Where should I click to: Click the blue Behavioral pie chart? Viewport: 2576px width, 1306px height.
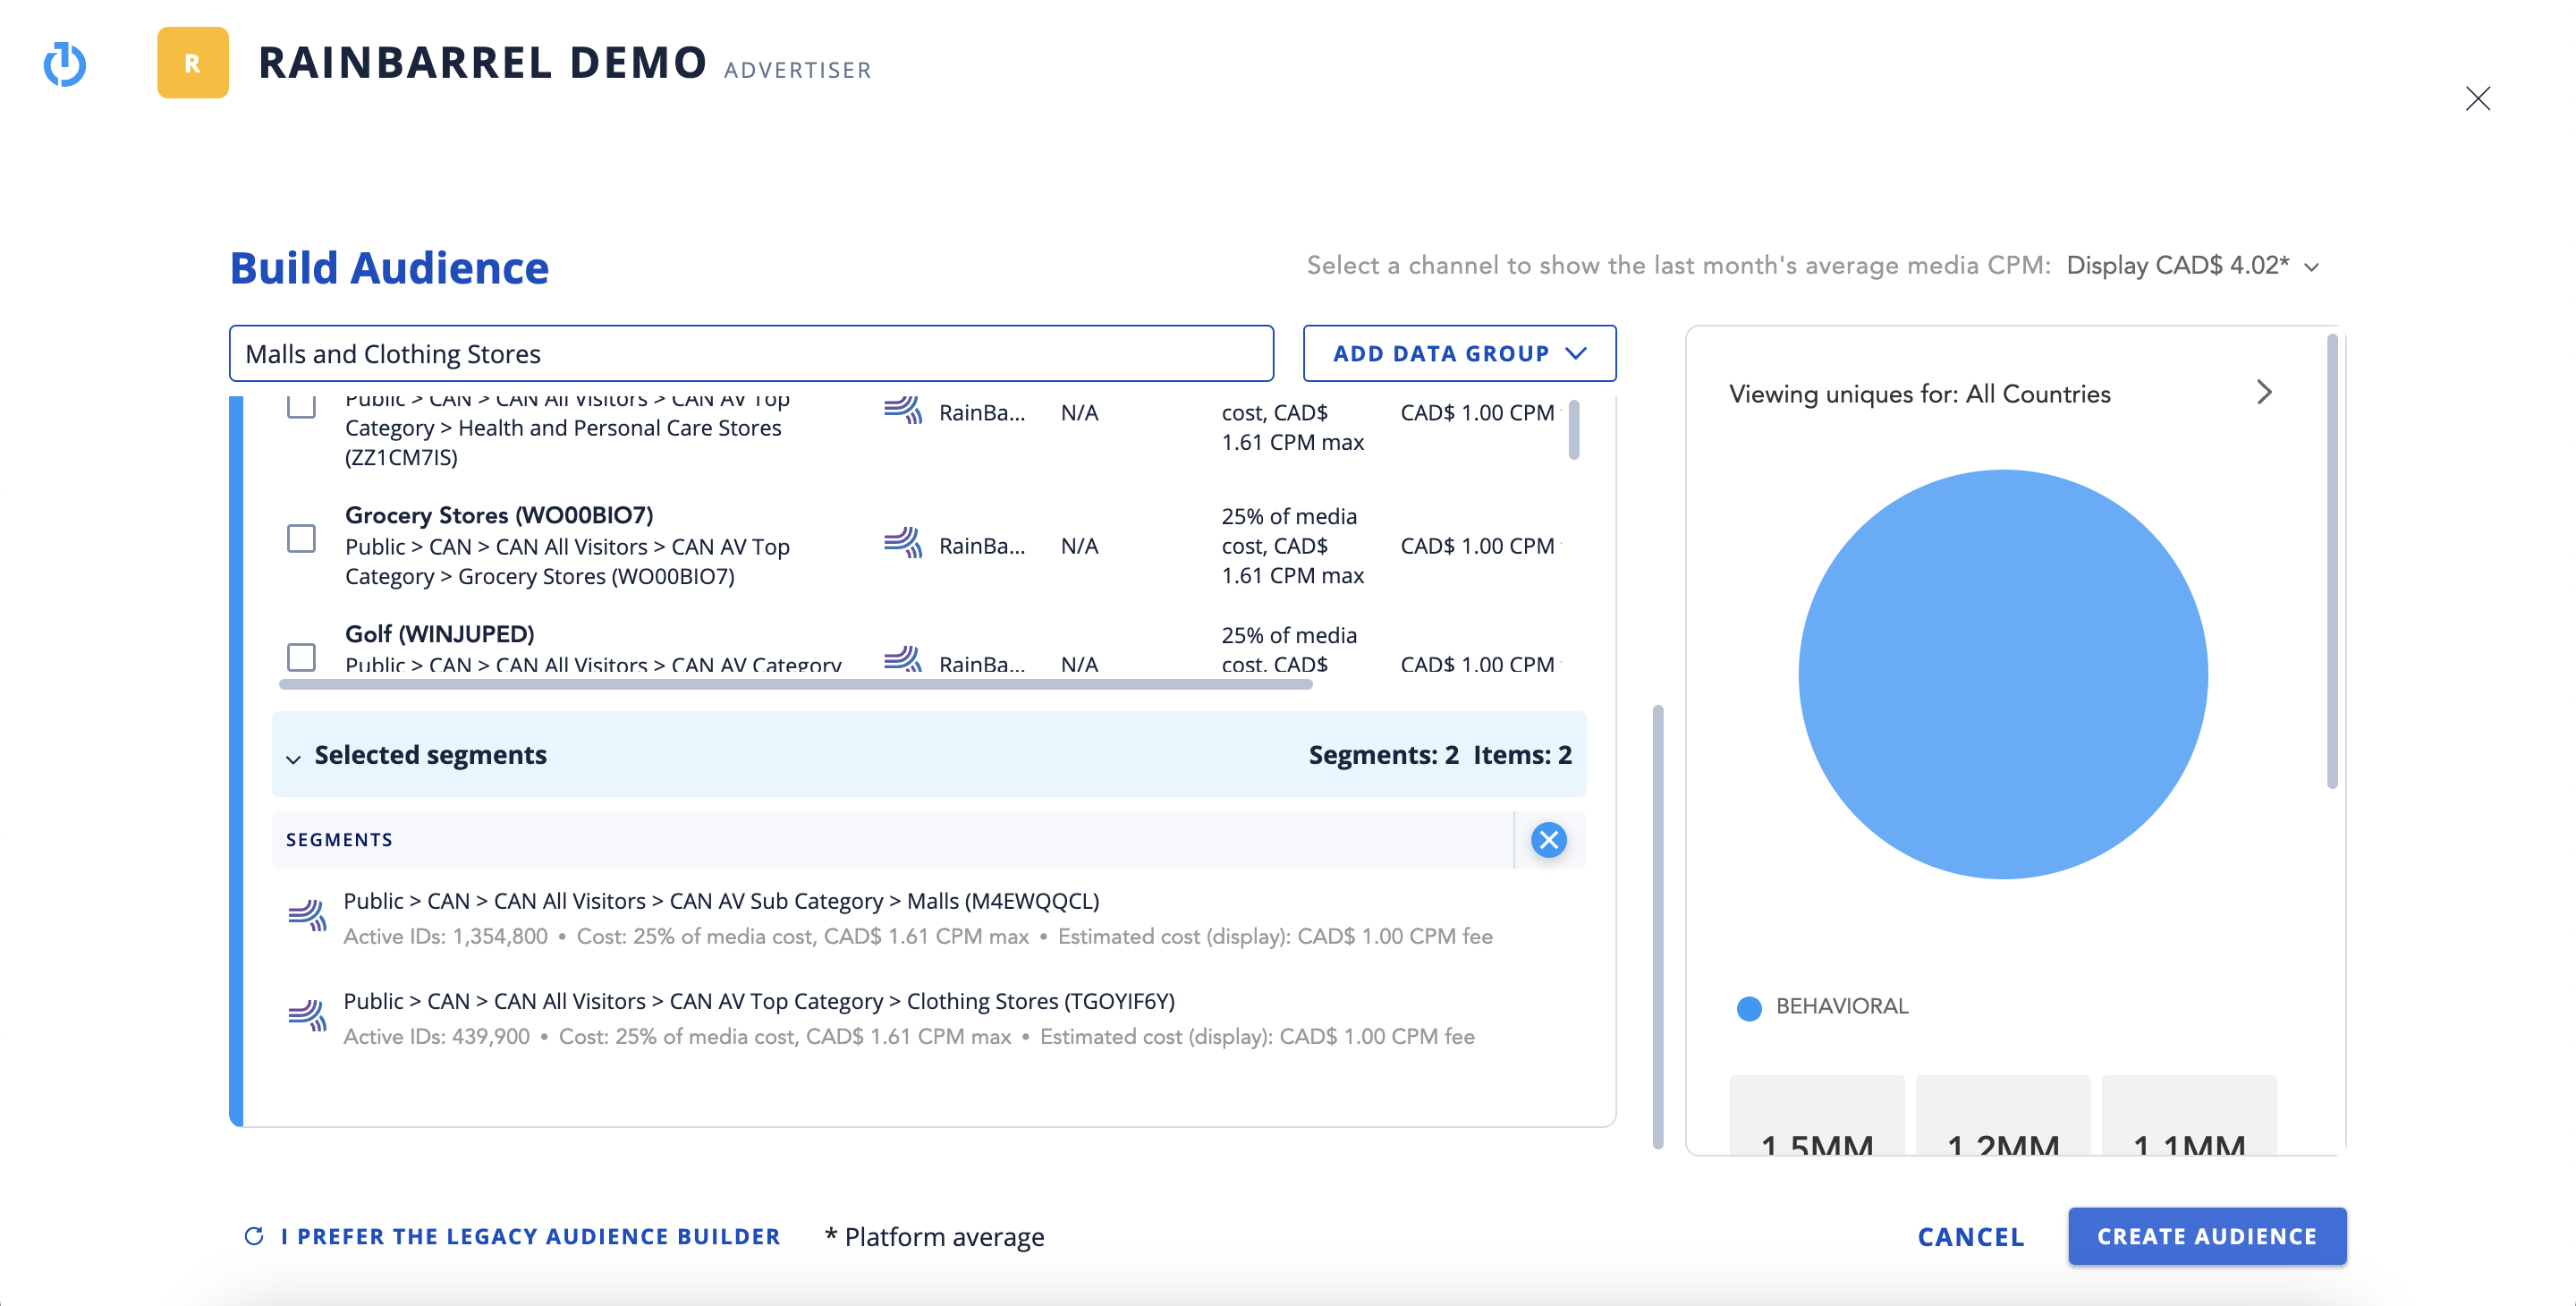click(x=2002, y=674)
